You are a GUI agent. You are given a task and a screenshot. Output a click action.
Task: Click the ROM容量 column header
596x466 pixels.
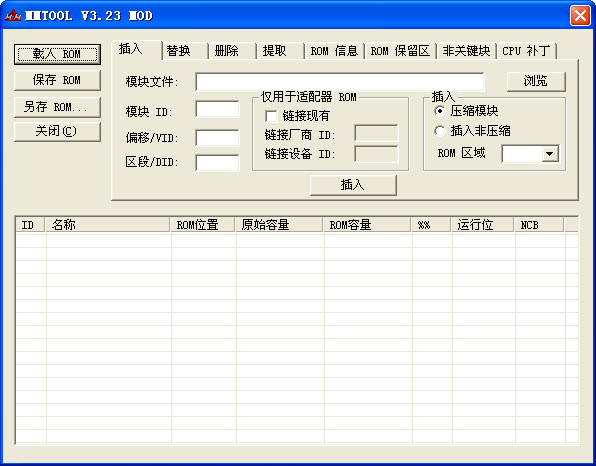click(x=367, y=225)
